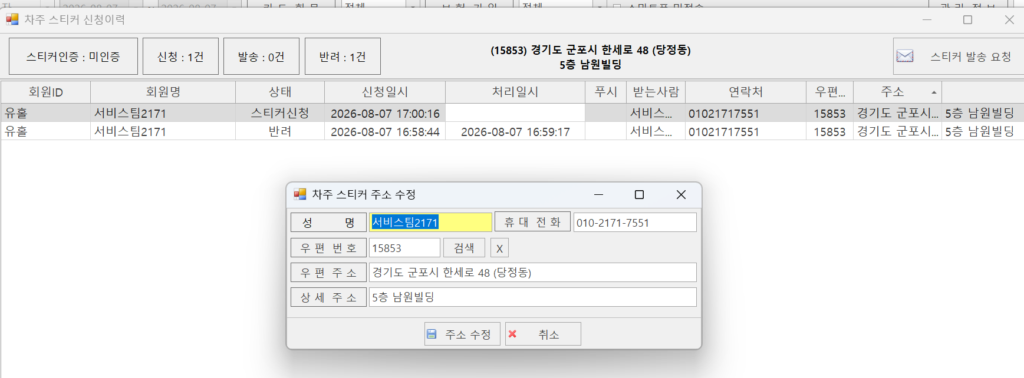Click the 우편번호 field showing 15853

(405, 248)
